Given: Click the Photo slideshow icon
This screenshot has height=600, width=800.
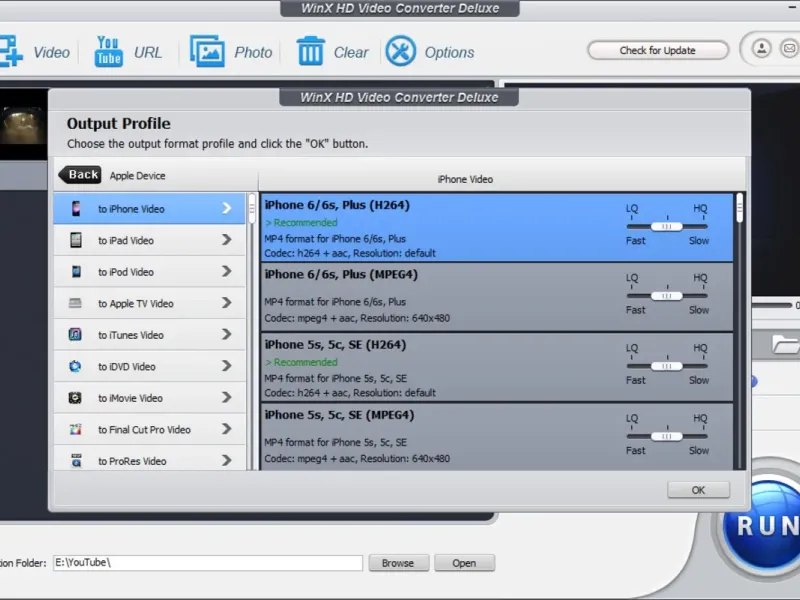Looking at the screenshot, I should pos(207,51).
